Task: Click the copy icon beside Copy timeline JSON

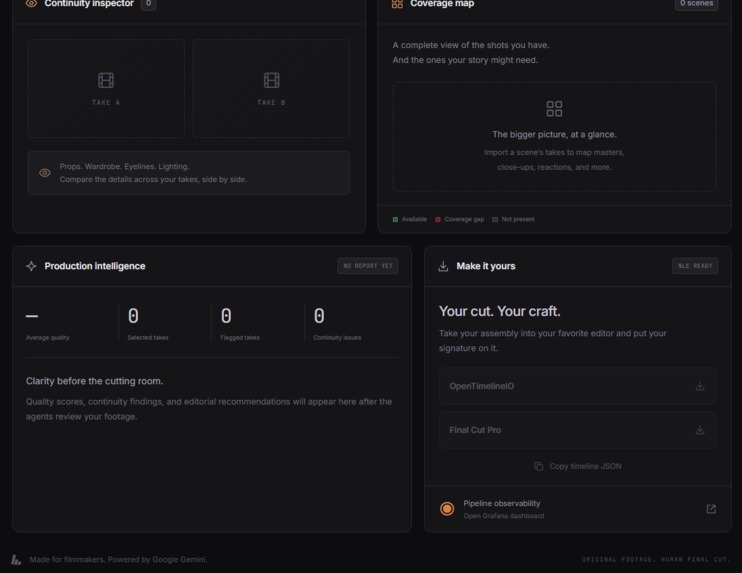Action: 539,467
